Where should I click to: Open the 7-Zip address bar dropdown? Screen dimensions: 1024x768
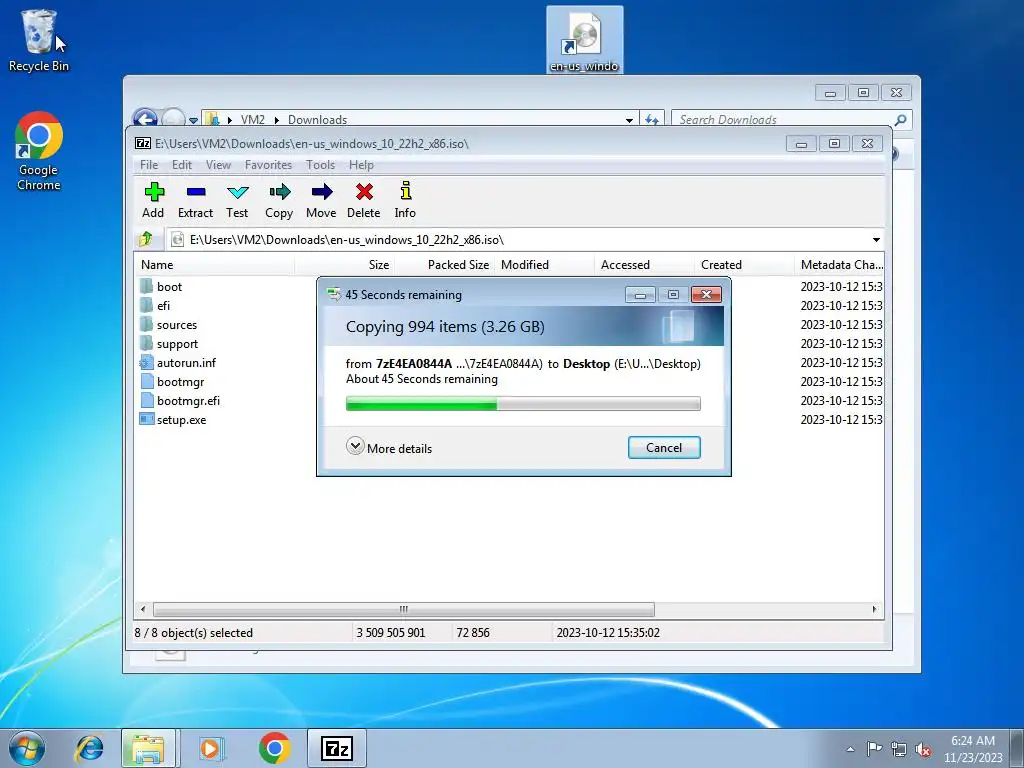point(876,240)
